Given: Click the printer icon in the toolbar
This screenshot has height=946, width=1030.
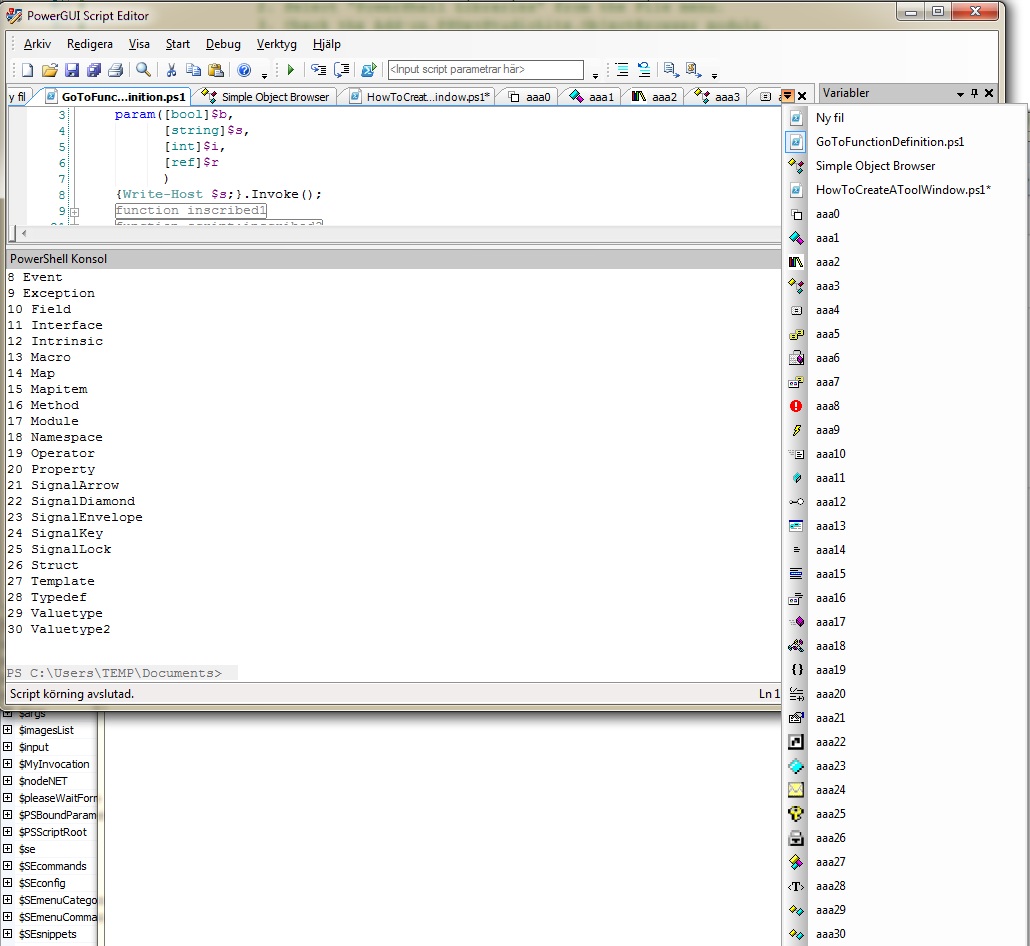Looking at the screenshot, I should 116,70.
